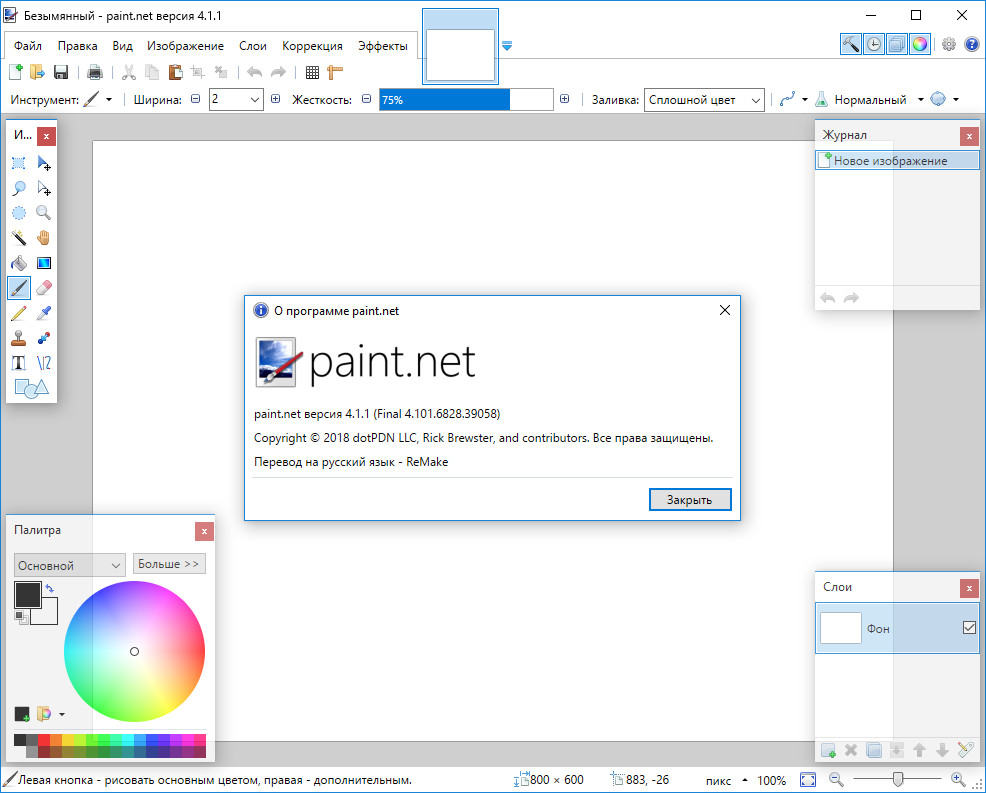986x793 pixels.
Task: Select the Rectangle Select tool
Action: [19, 163]
